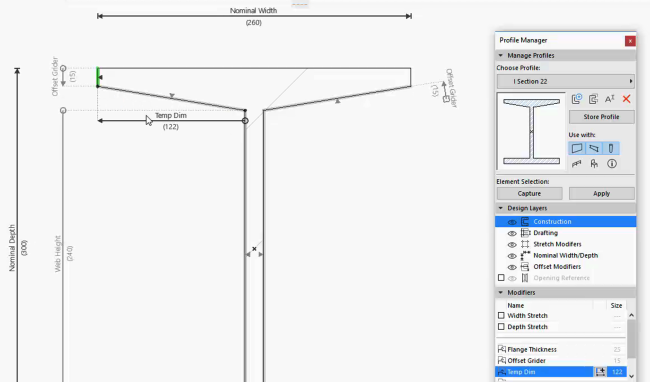Enable the Opening Reference checkbox
This screenshot has width=650, height=382.
(501, 278)
